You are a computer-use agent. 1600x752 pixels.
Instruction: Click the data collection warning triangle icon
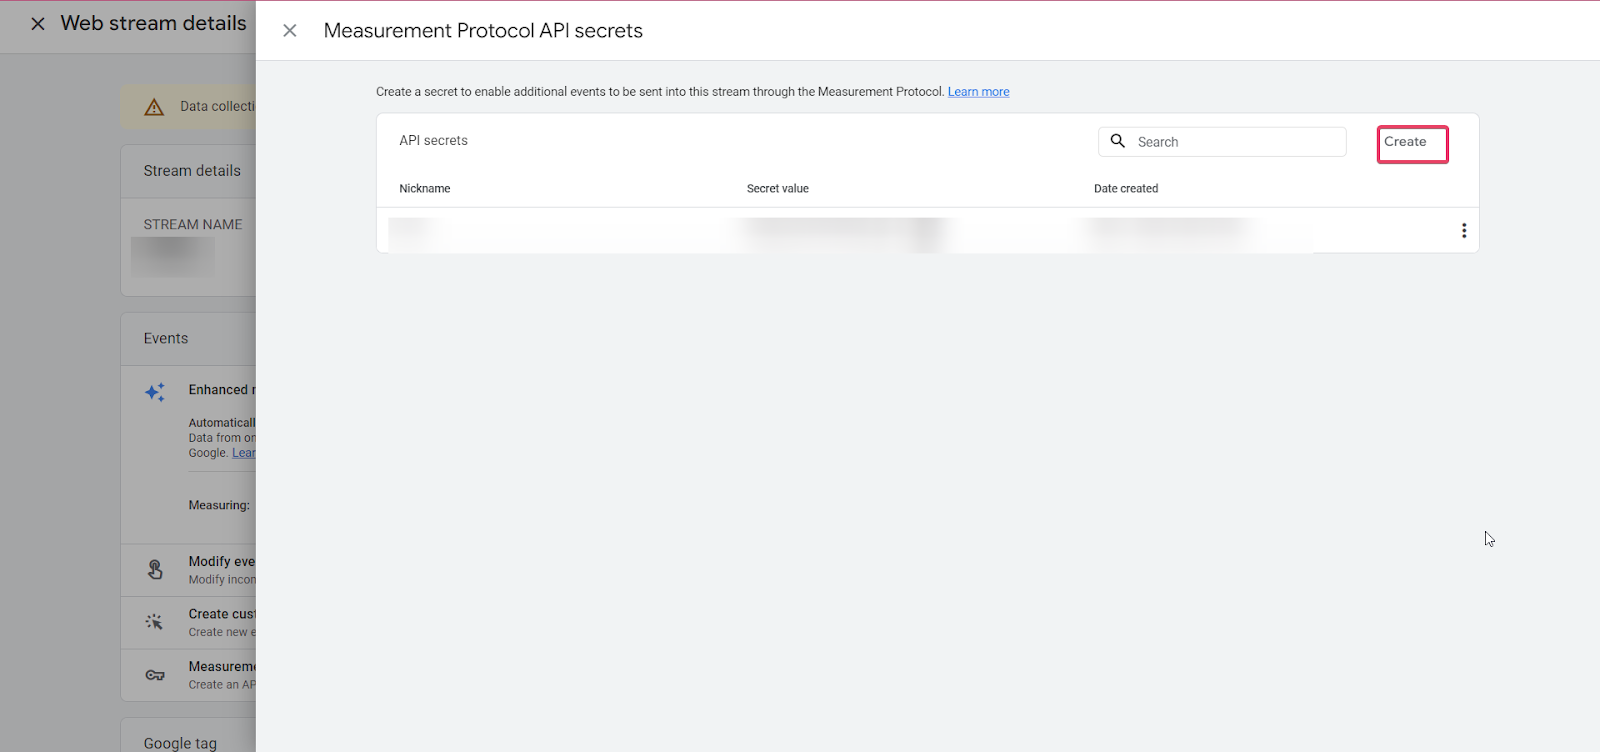click(x=154, y=107)
